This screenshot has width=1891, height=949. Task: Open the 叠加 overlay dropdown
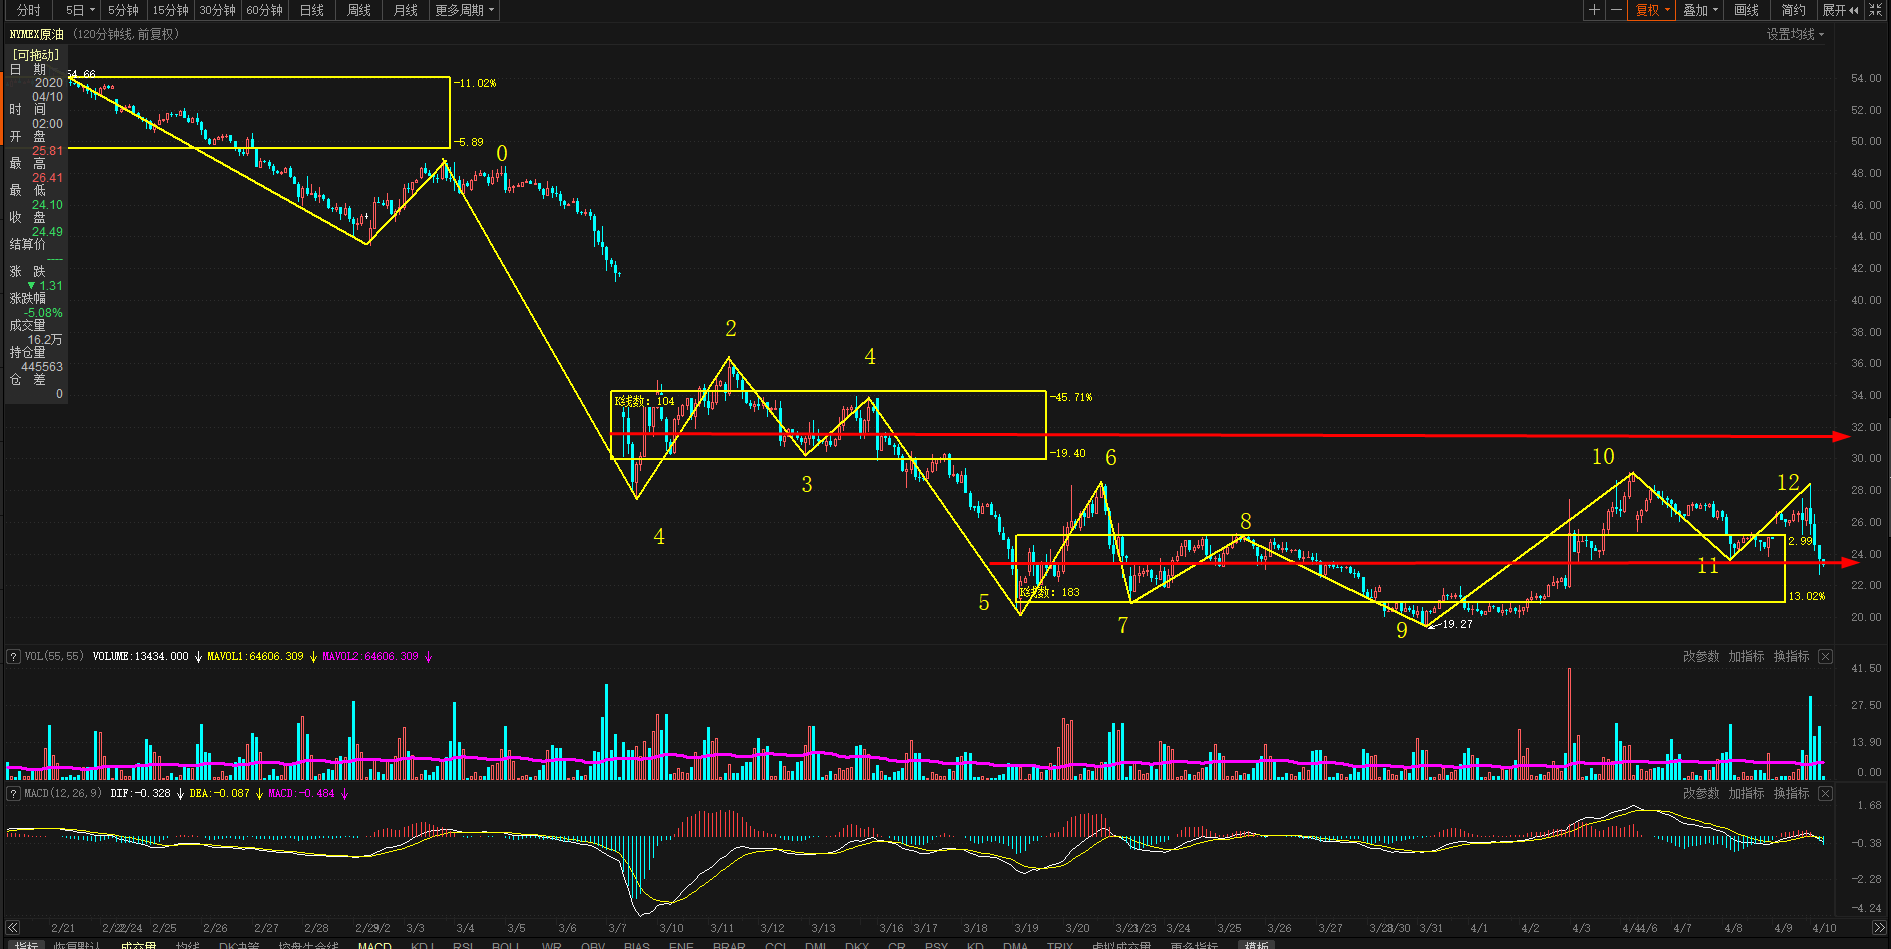(x=1700, y=10)
